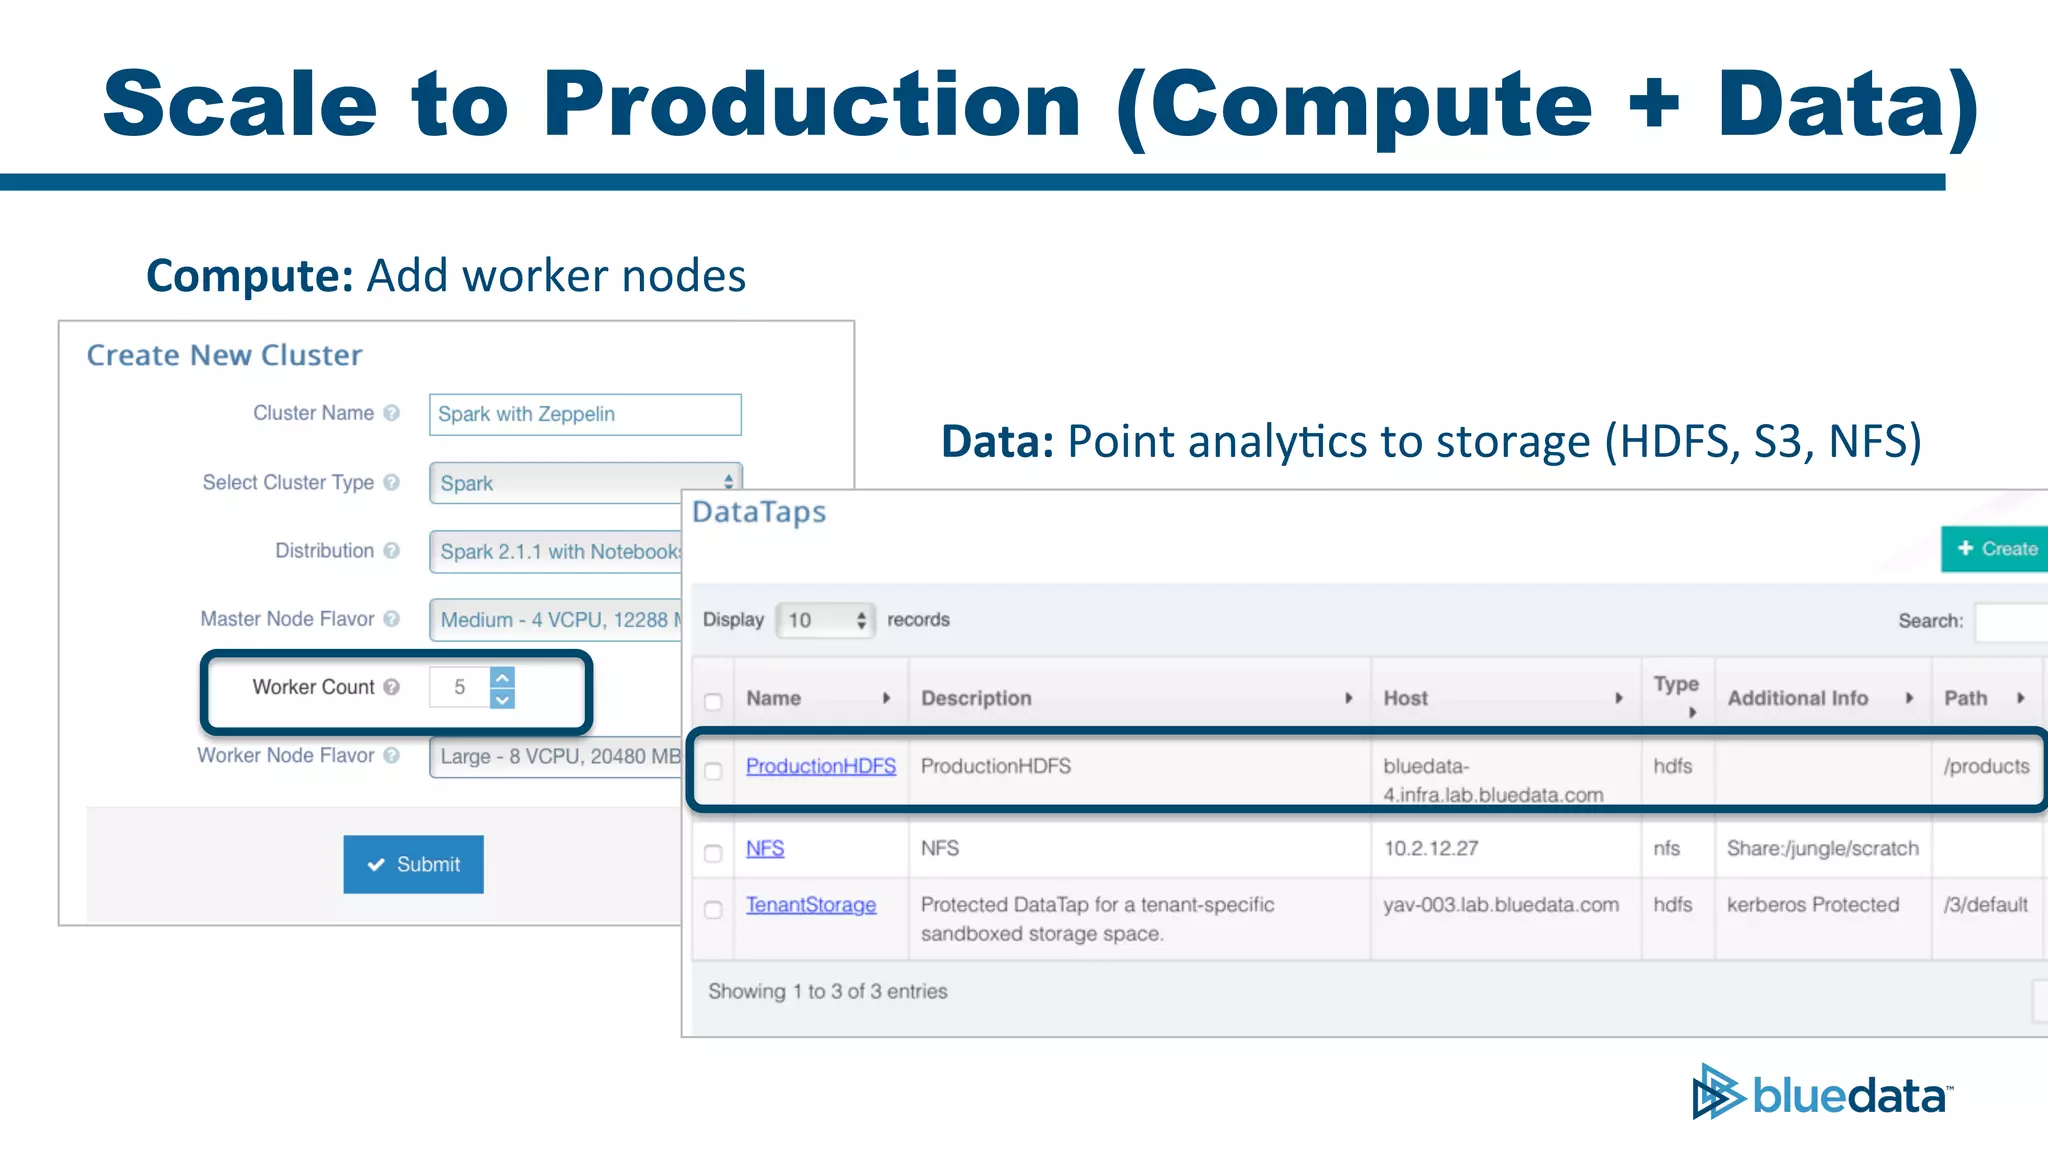This screenshot has height=1152, width=2048.
Task: Click help icon beside Worker Node Flavor
Action: [x=391, y=755]
